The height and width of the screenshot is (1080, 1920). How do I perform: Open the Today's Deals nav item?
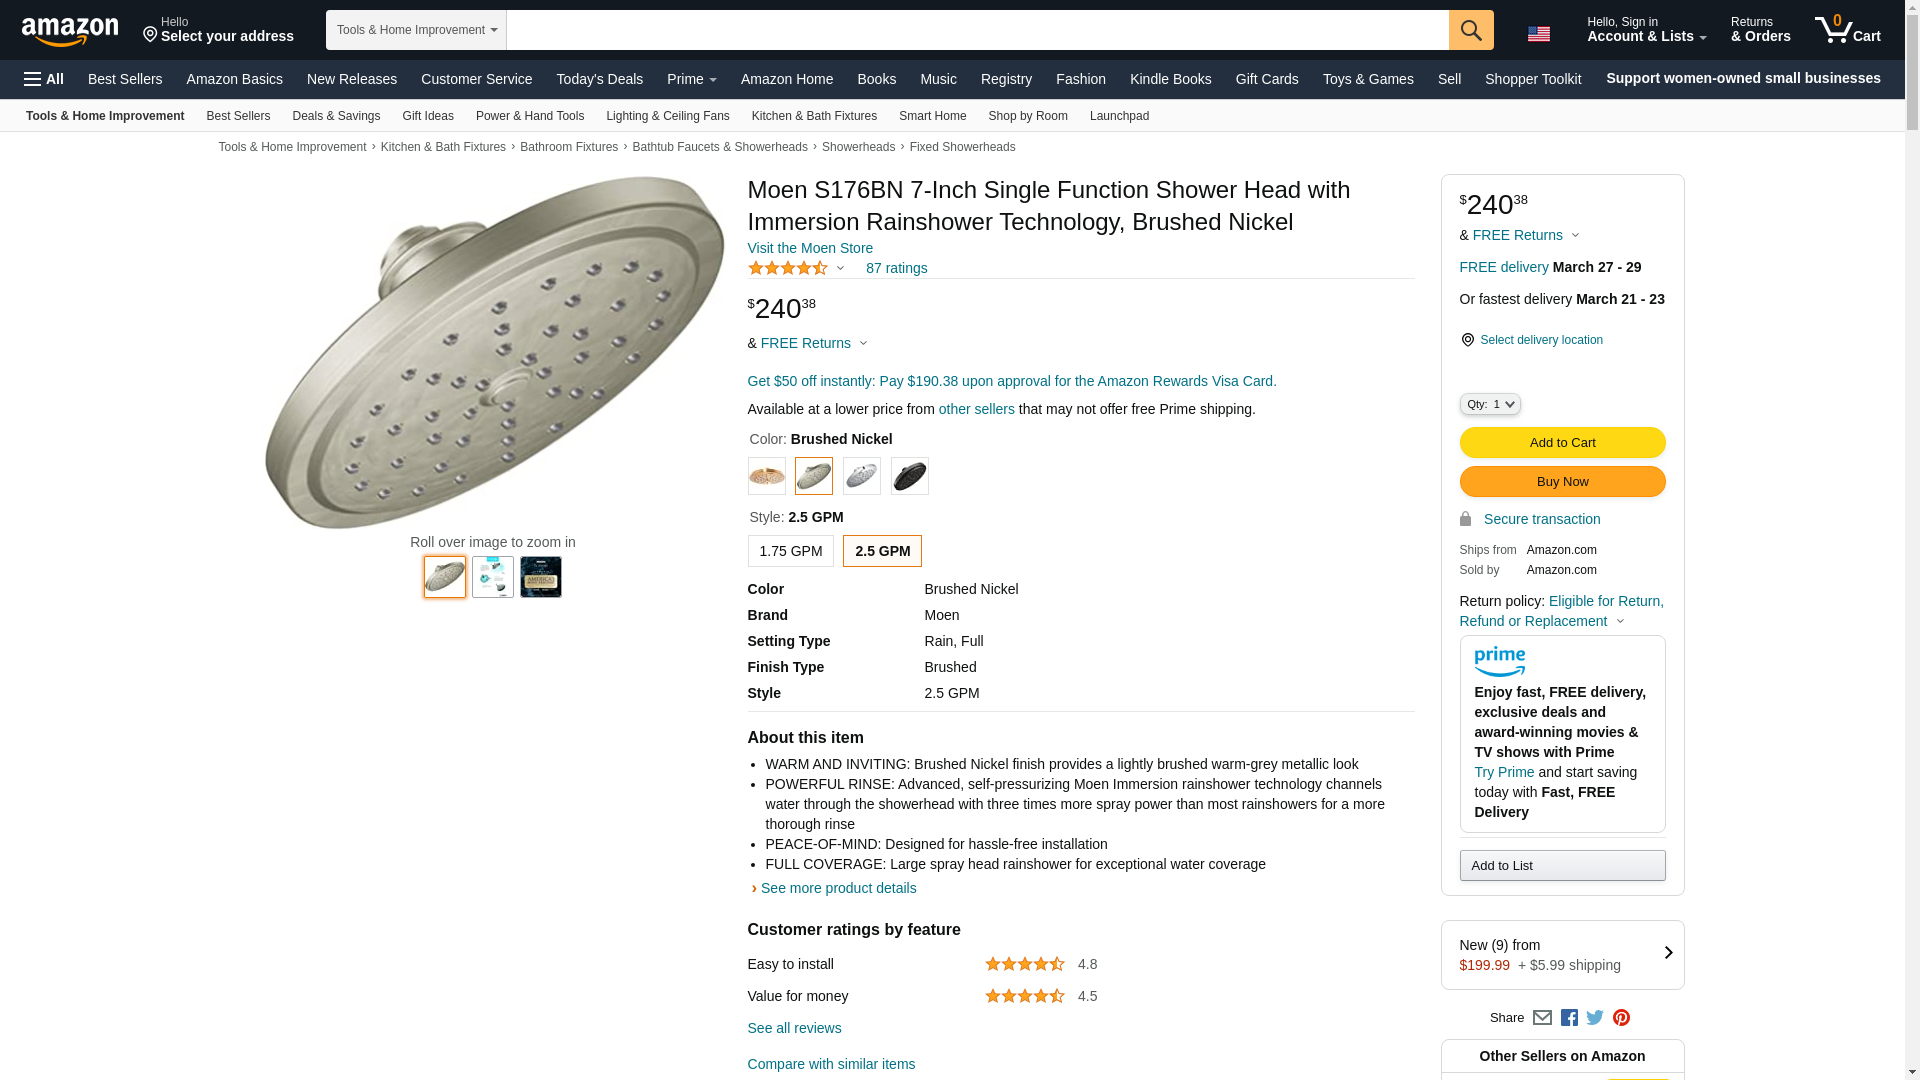click(x=599, y=79)
